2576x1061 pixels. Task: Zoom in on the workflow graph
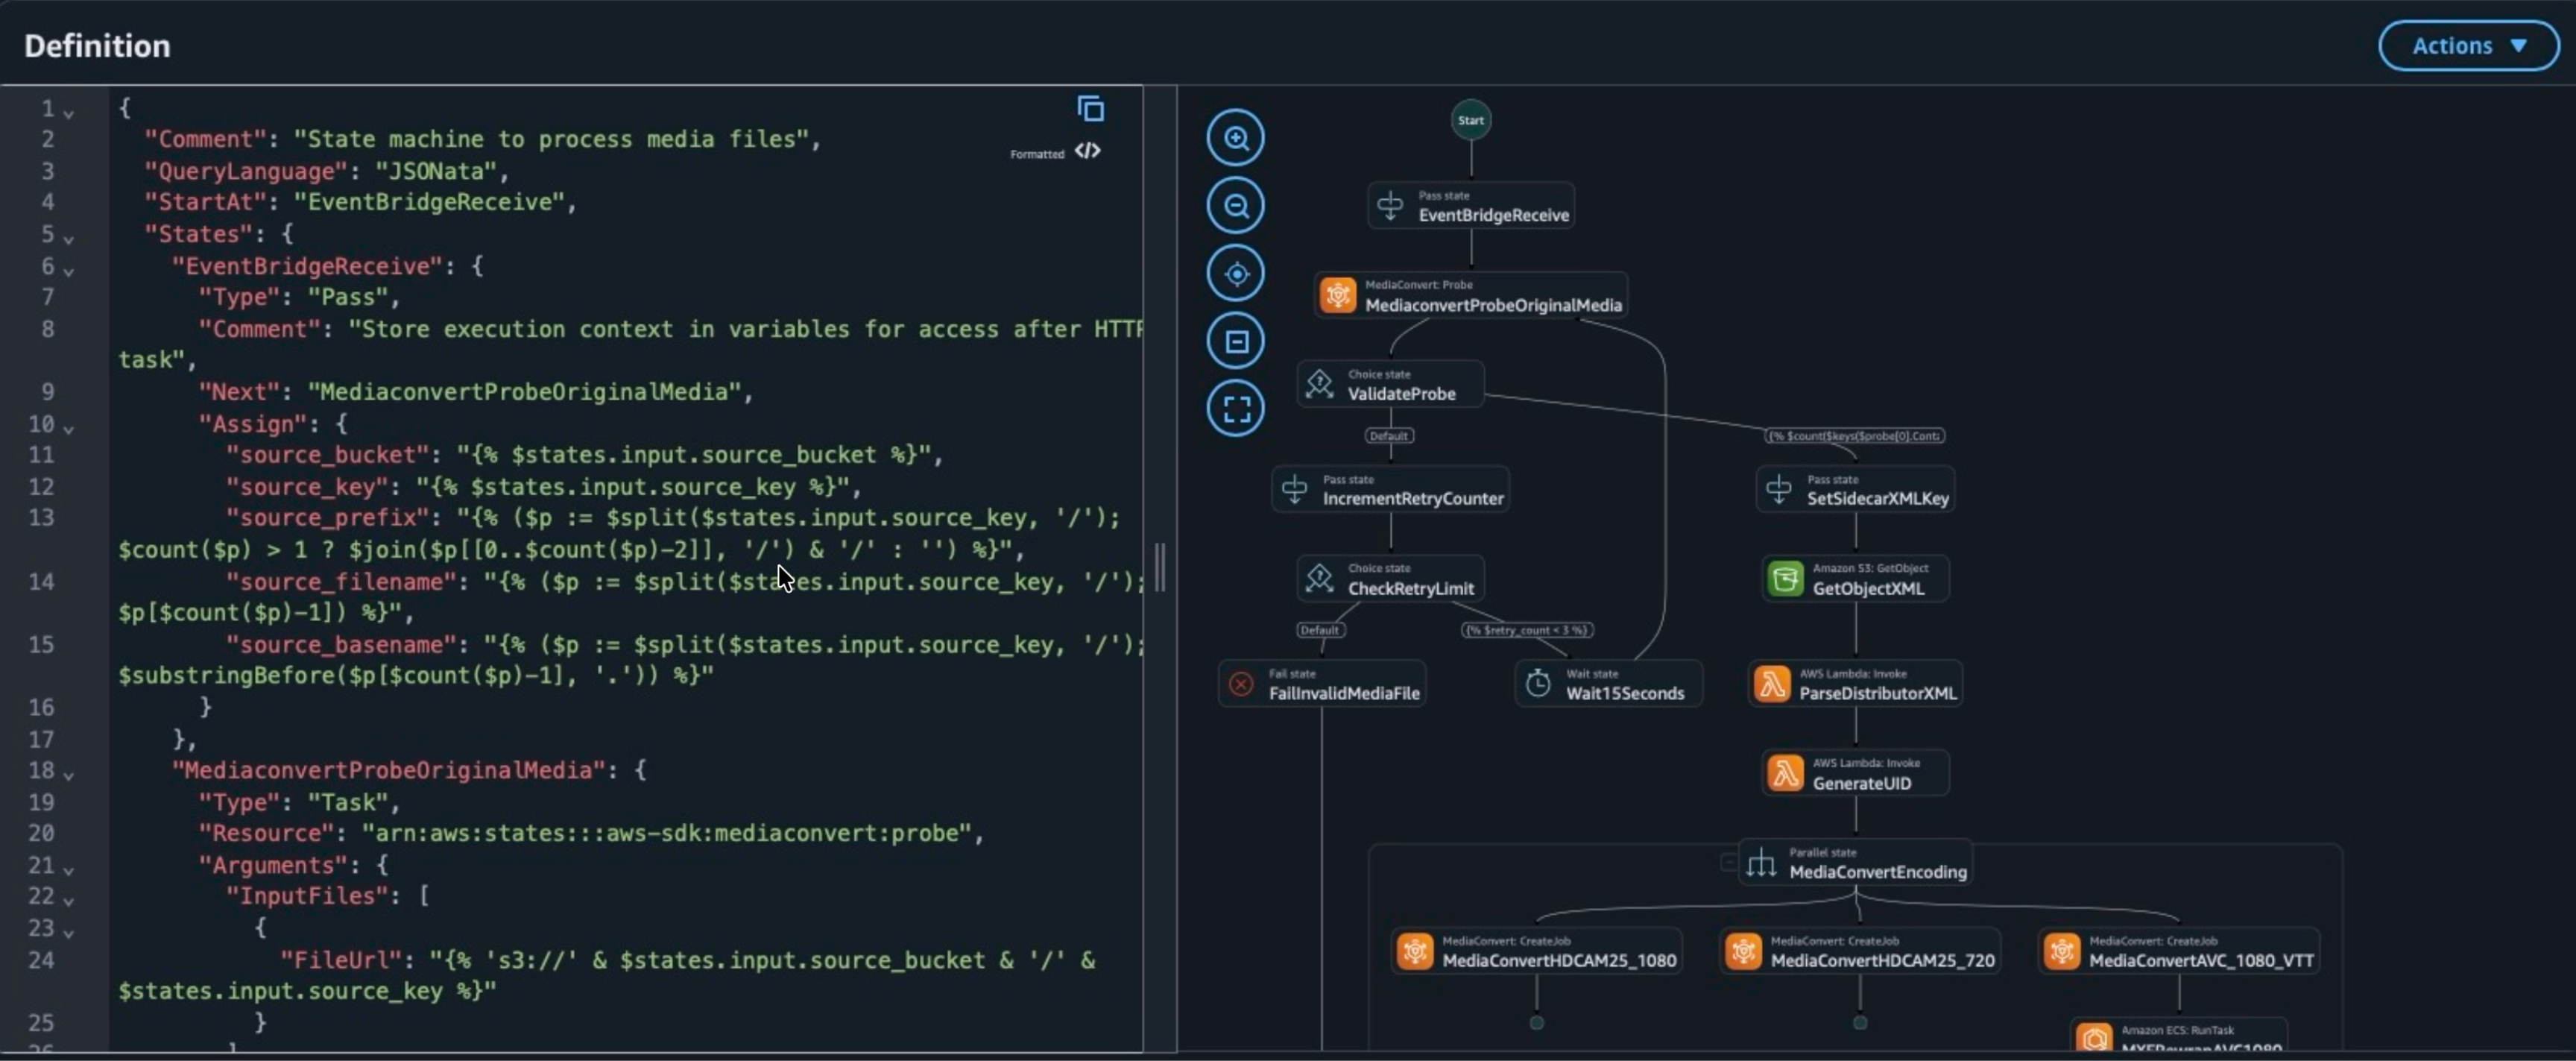[x=1236, y=138]
